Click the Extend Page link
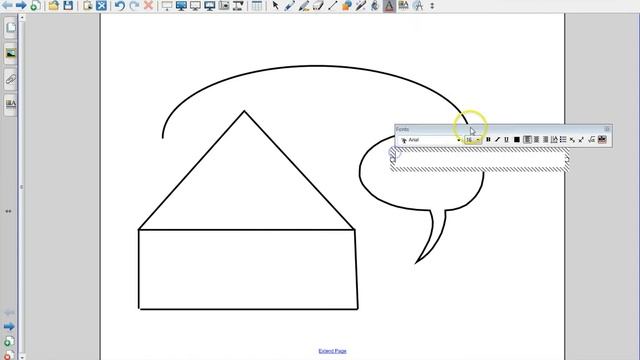 (332, 351)
